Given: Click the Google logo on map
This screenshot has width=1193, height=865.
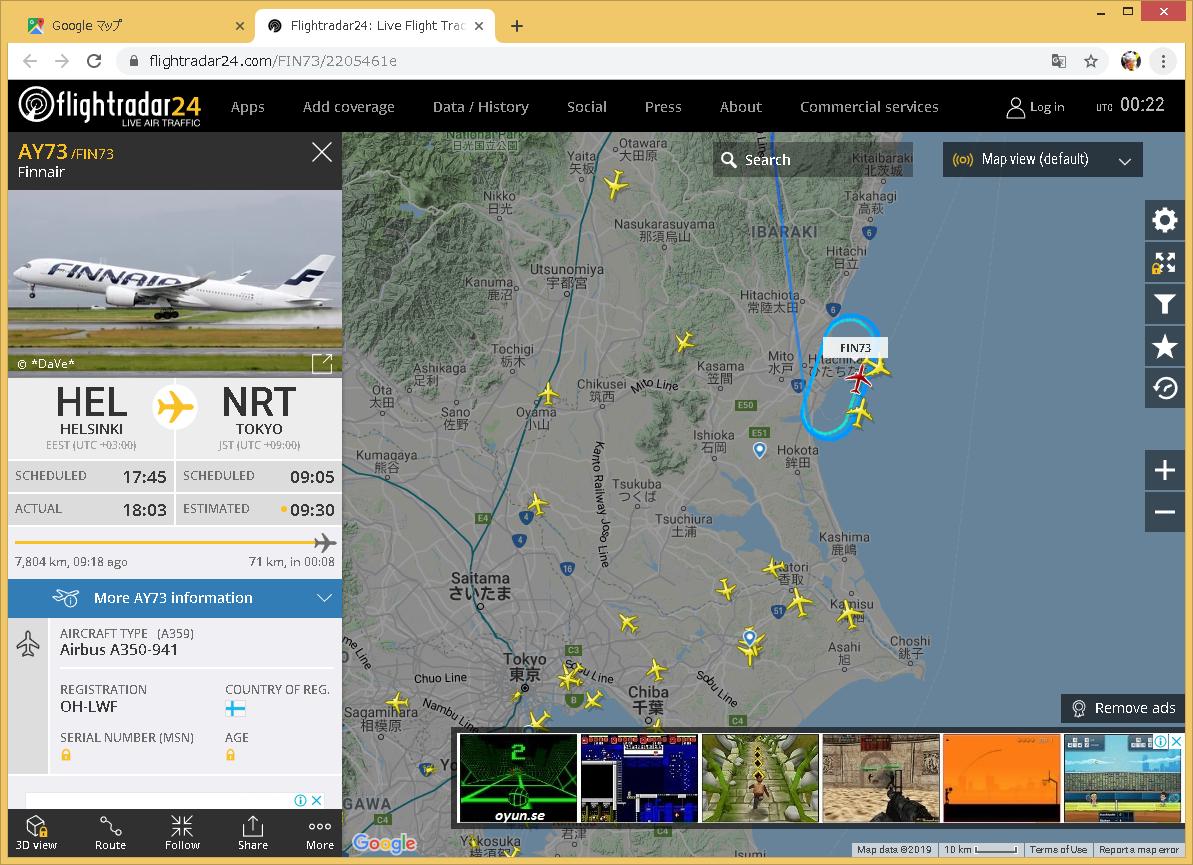Looking at the screenshot, I should tap(384, 843).
